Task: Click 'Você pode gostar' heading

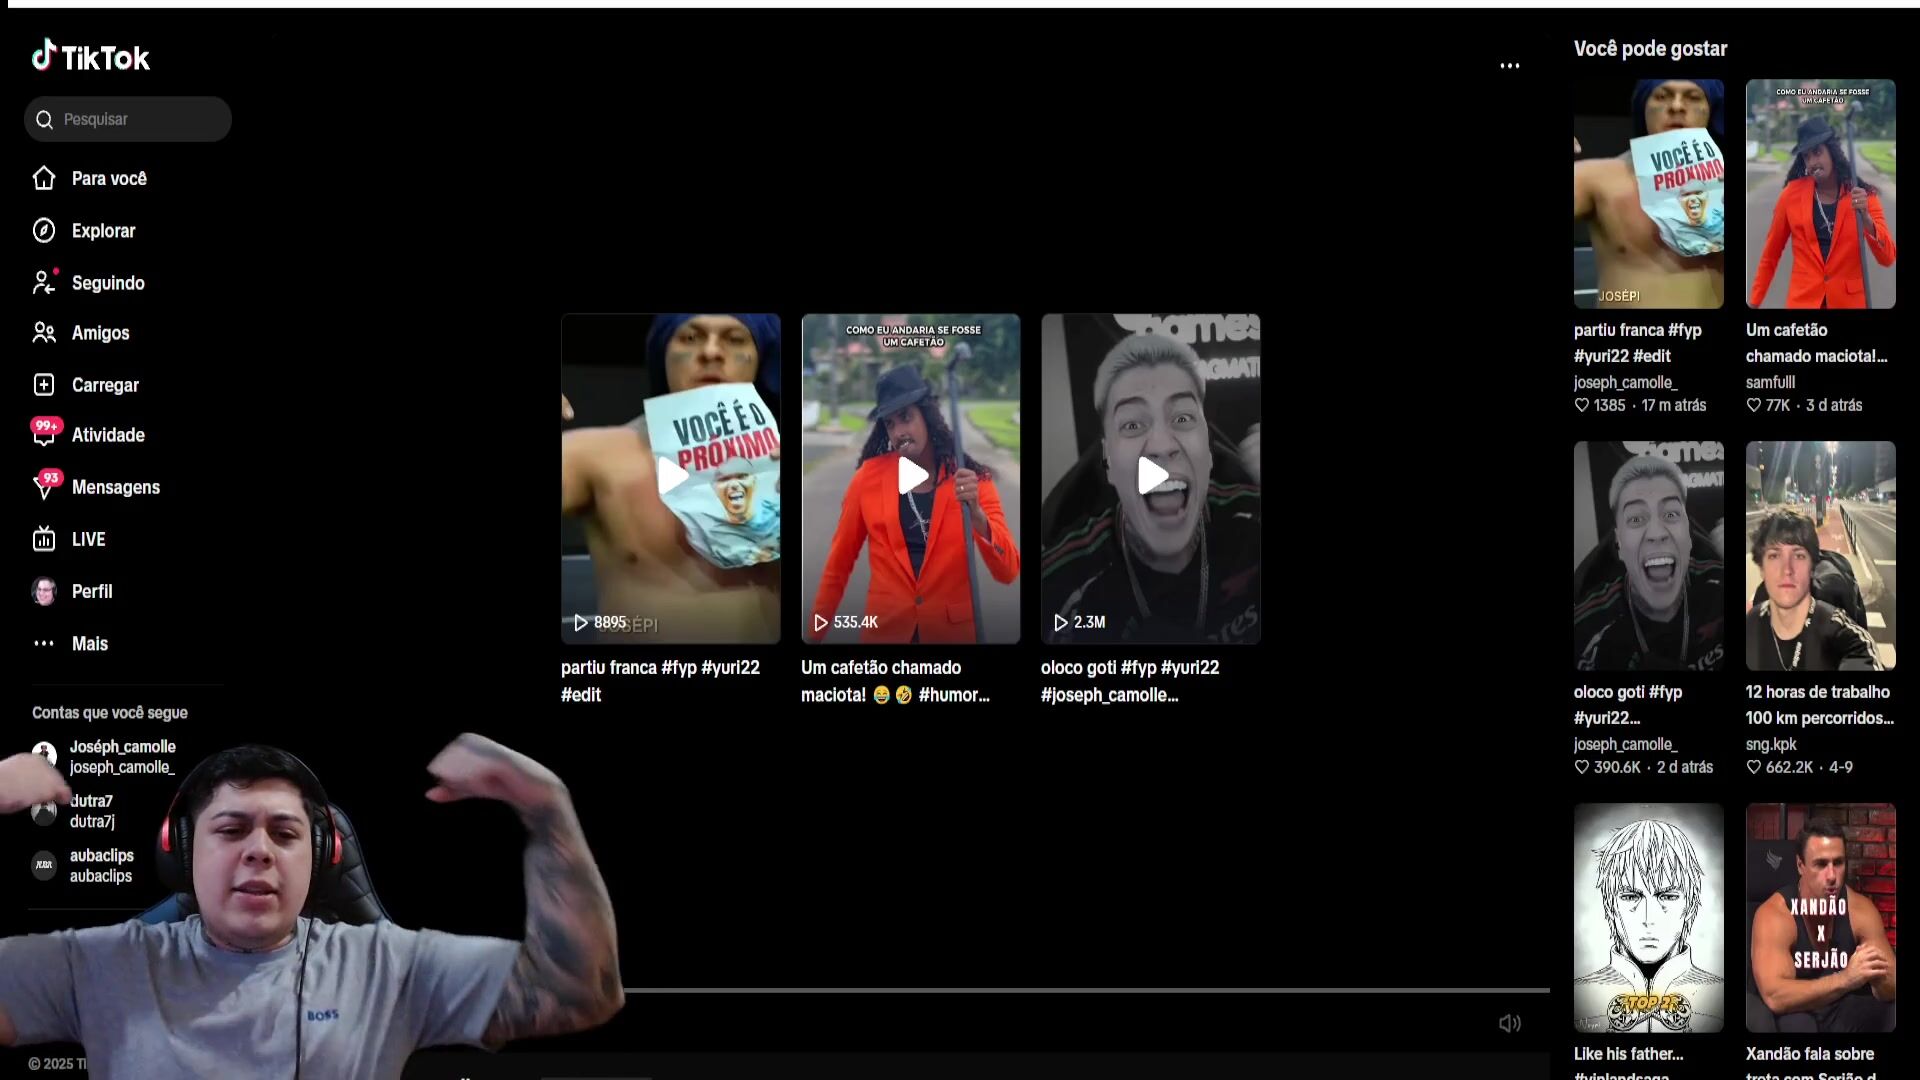Action: pos(1650,49)
